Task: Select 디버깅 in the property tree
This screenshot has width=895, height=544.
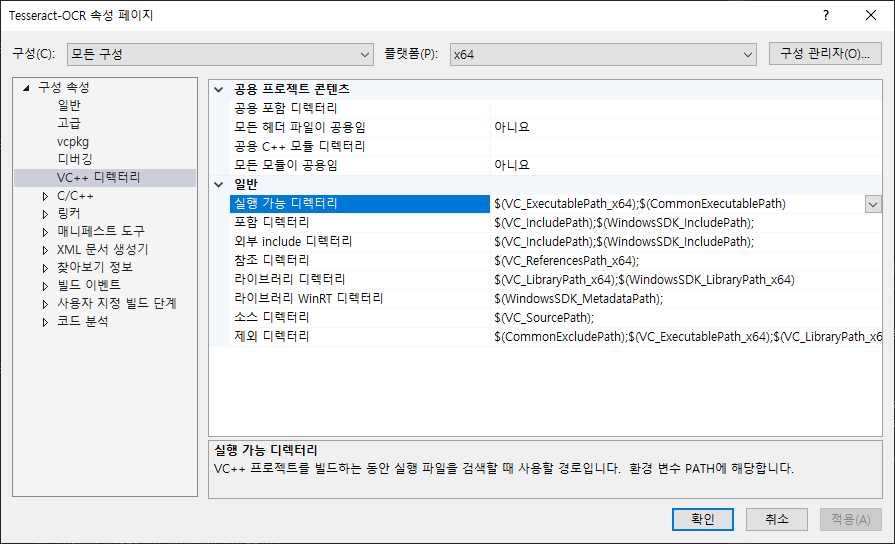Action: [x=75, y=159]
